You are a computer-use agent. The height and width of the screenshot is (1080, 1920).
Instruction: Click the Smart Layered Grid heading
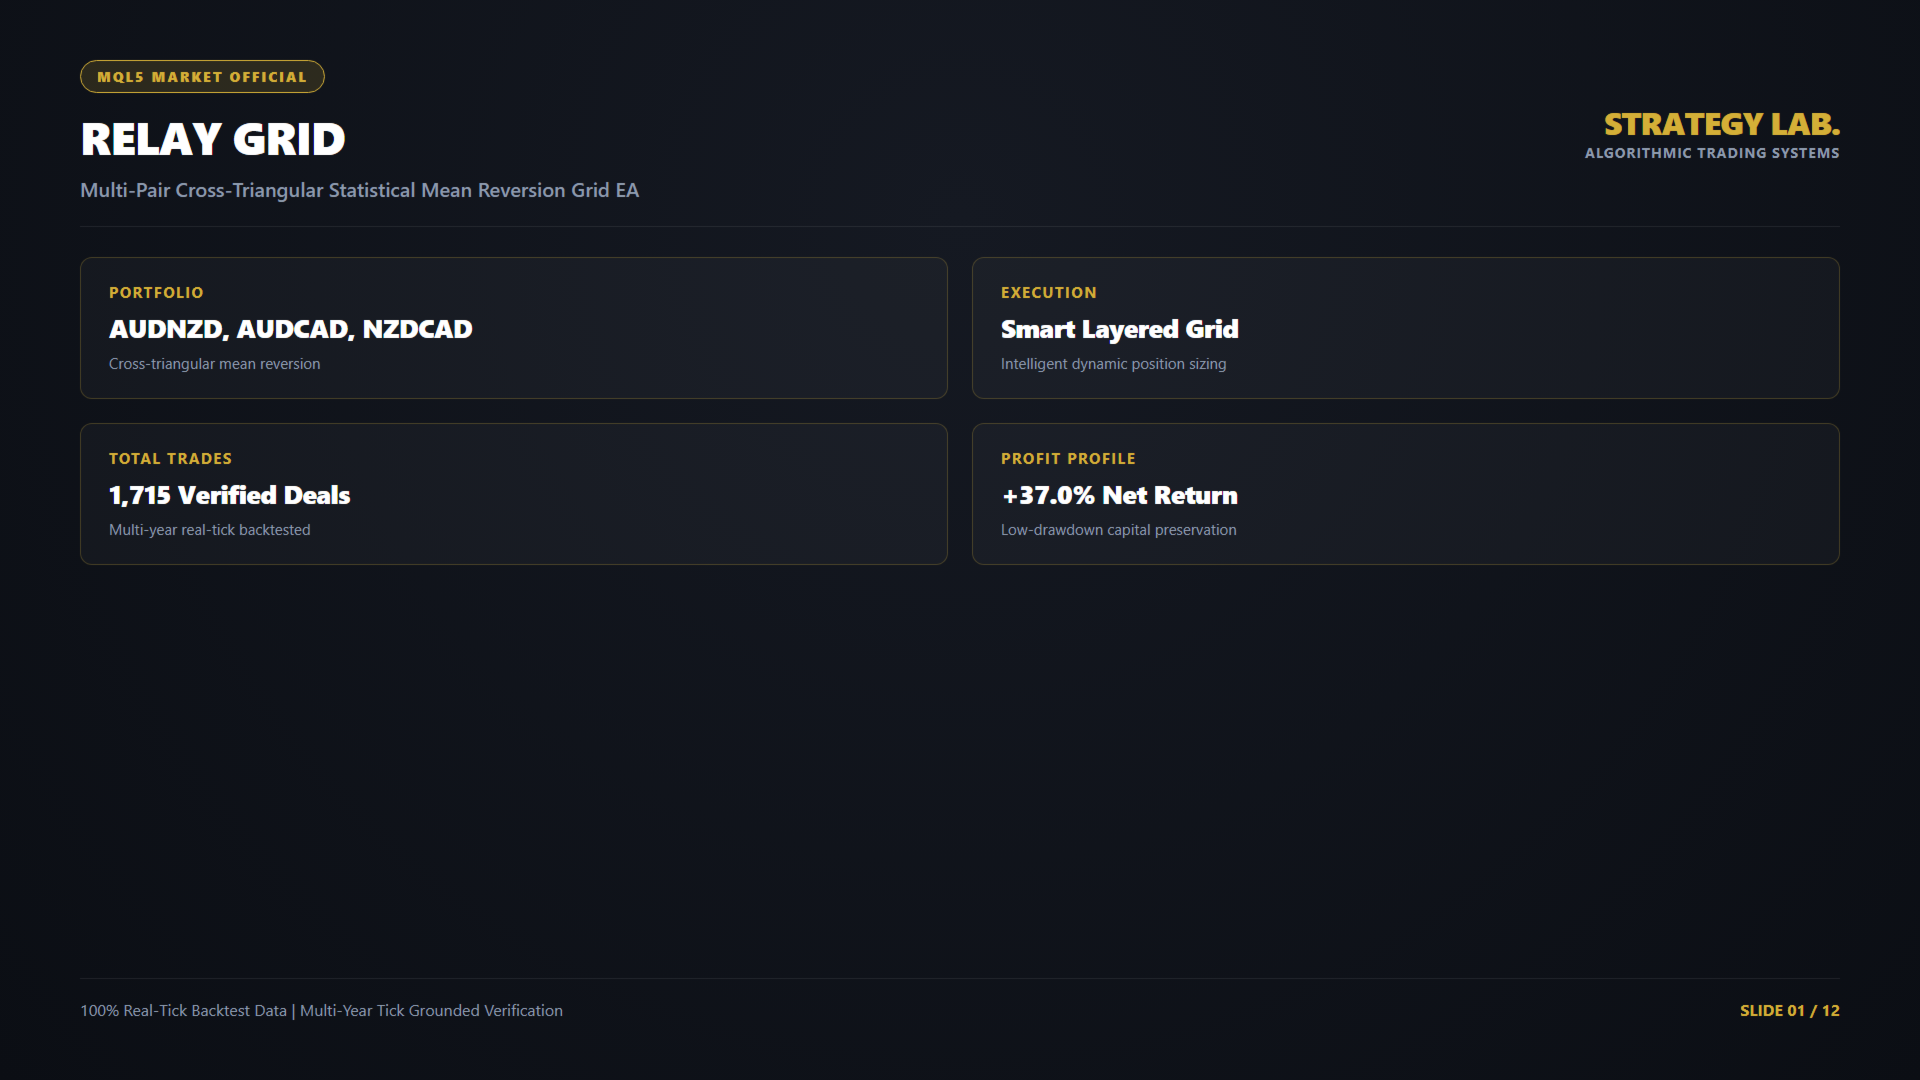click(1119, 329)
